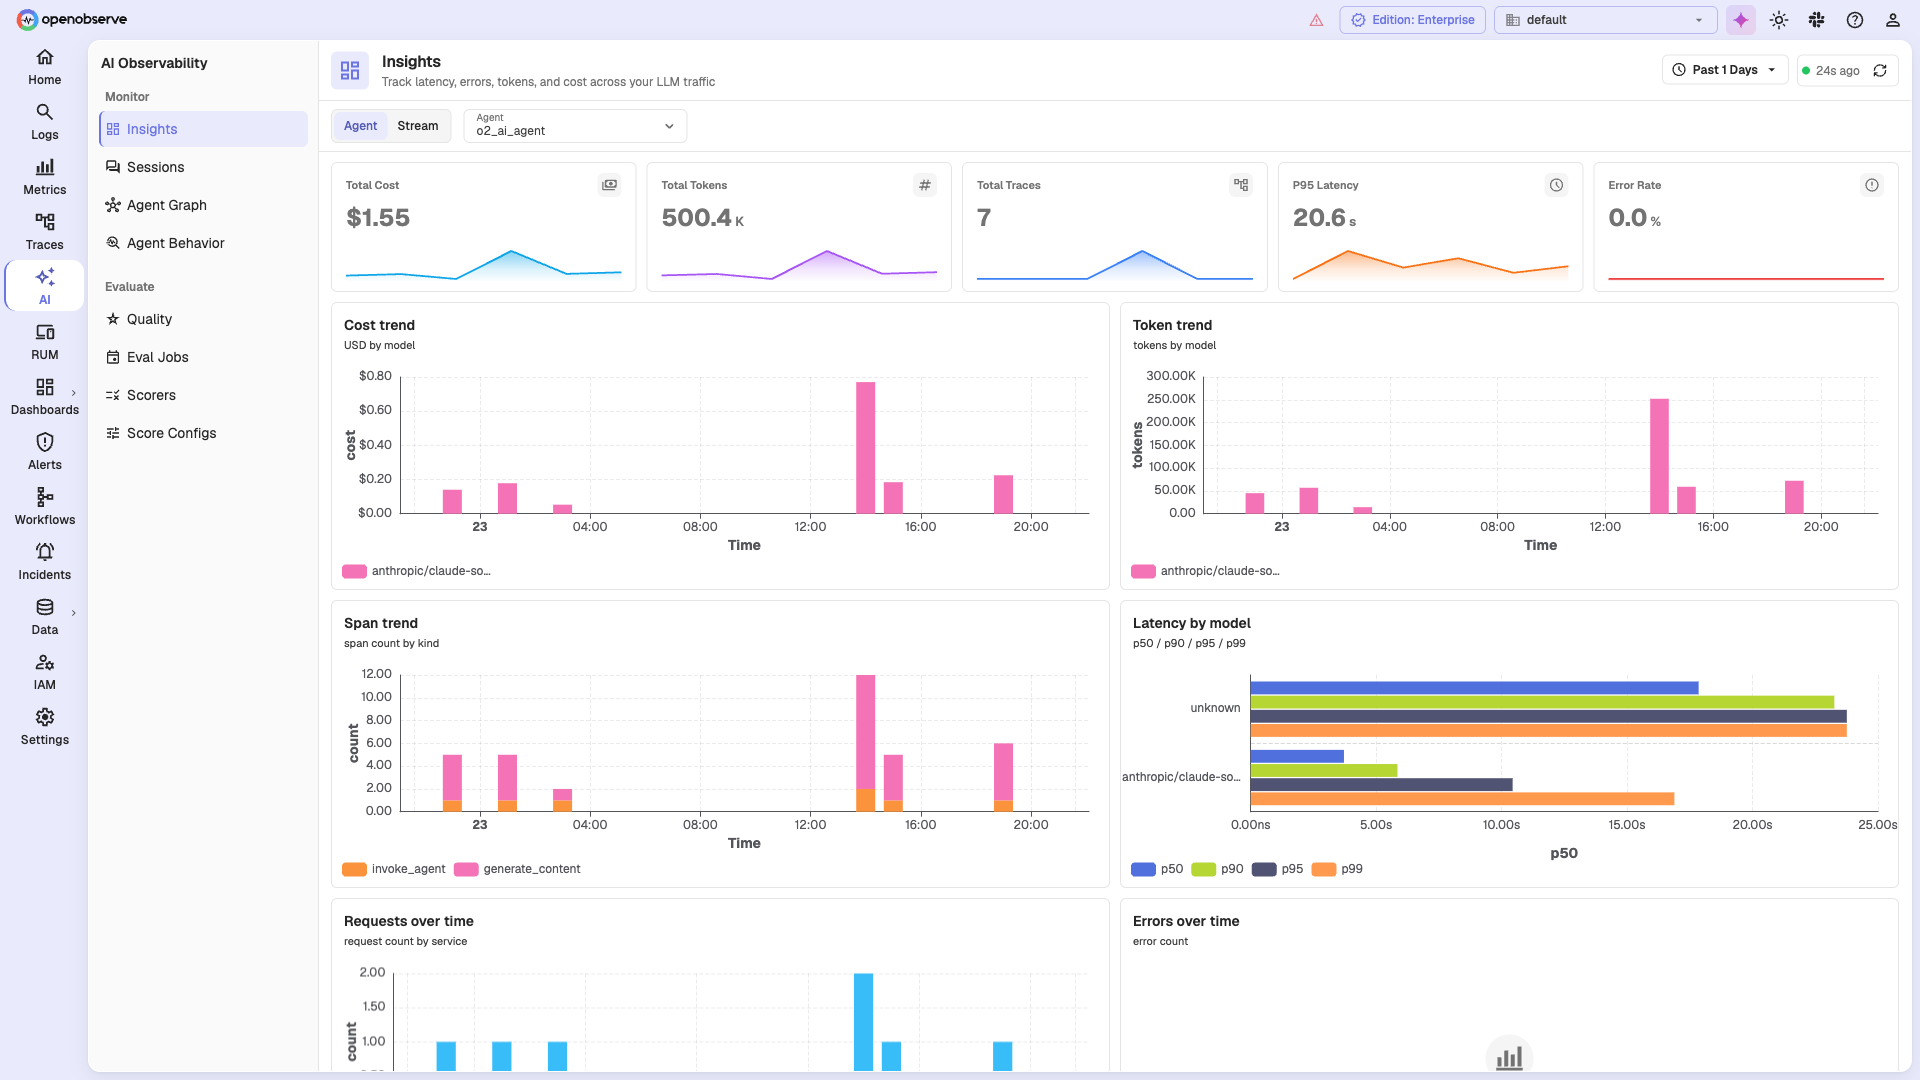This screenshot has height=1080, width=1920.
Task: Toggle the light/dark theme icon
Action: click(1779, 20)
